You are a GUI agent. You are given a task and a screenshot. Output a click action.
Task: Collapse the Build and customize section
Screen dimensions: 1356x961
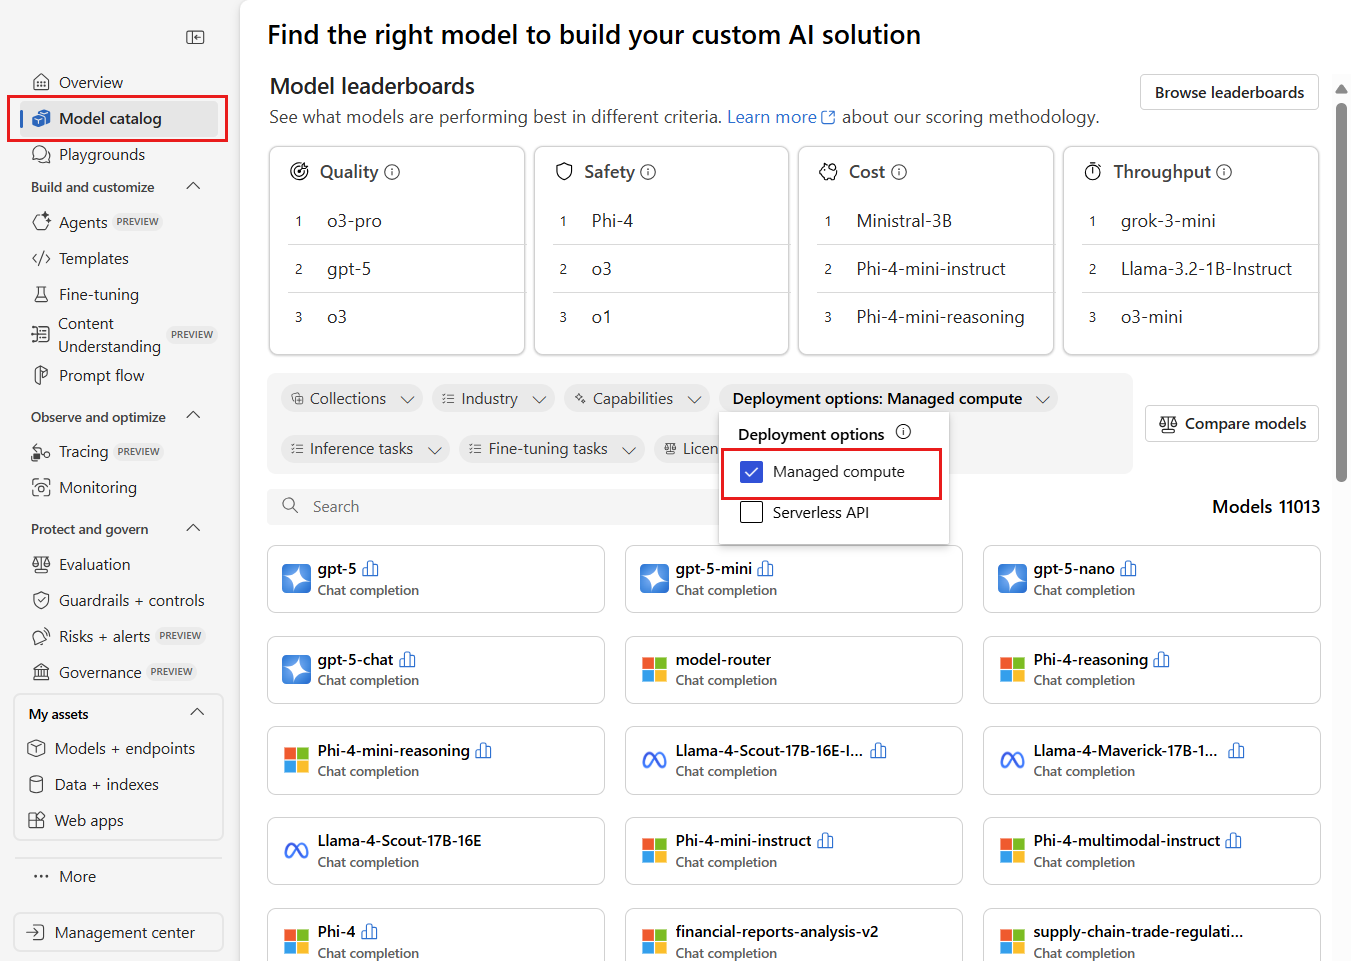[x=194, y=187]
